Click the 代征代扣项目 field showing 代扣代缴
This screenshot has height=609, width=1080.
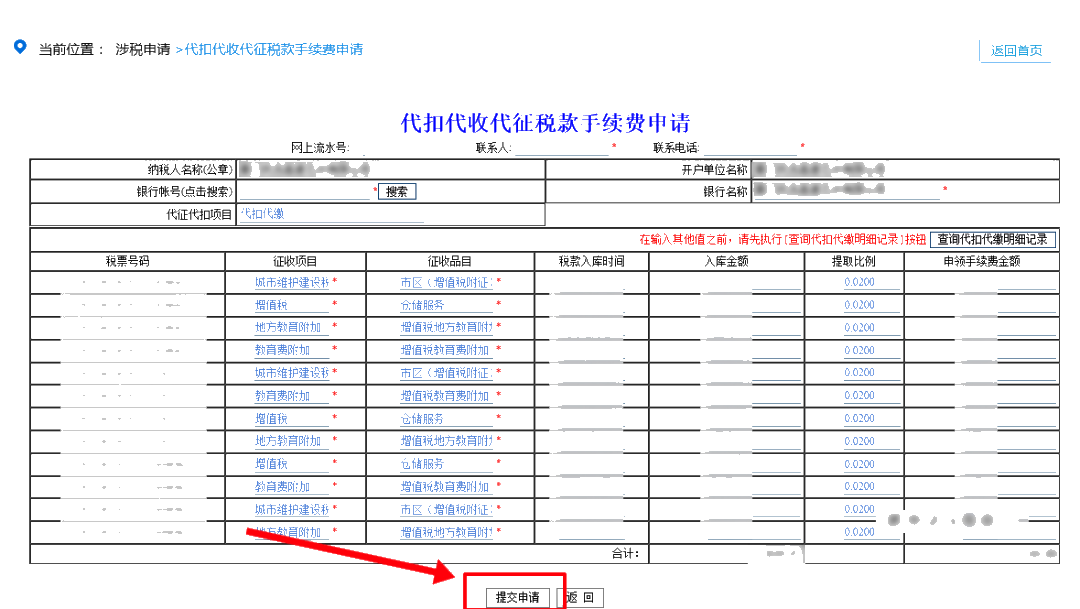point(331,214)
